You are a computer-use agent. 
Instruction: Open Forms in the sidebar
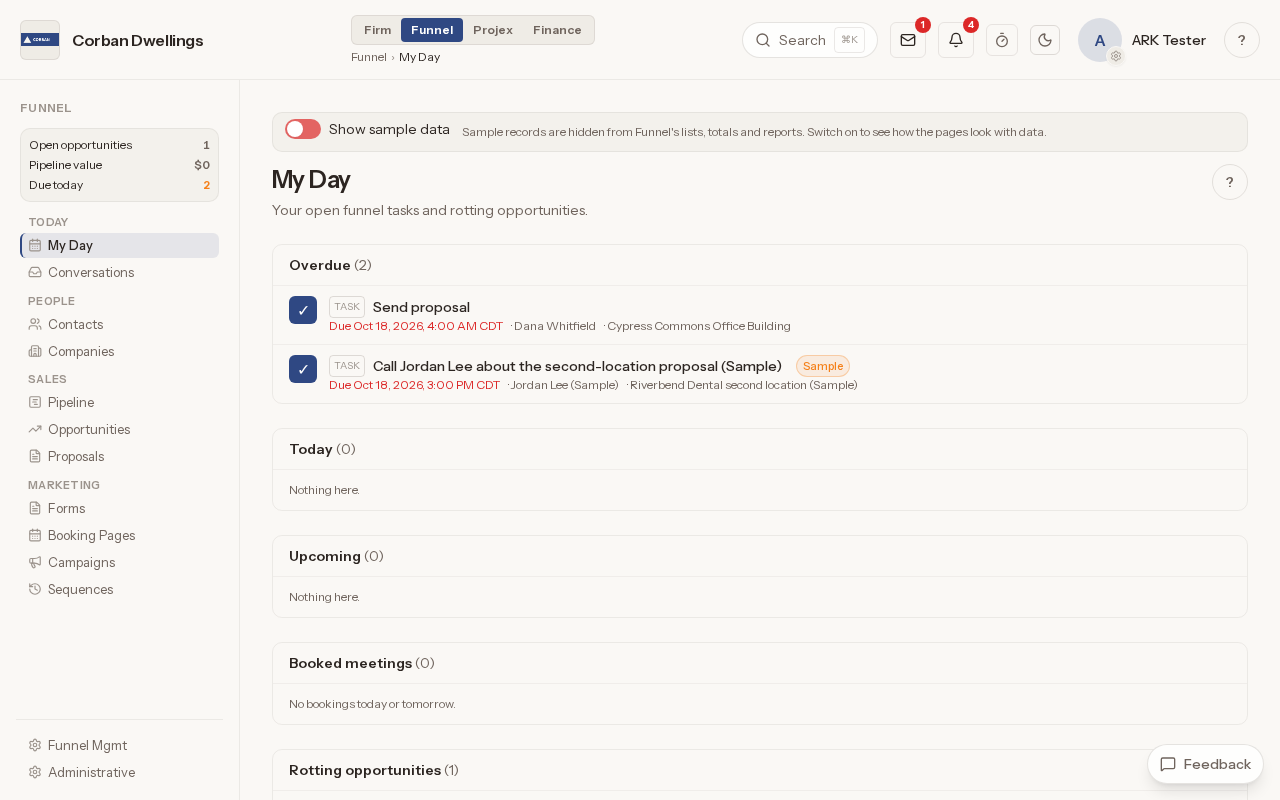click(x=119, y=508)
